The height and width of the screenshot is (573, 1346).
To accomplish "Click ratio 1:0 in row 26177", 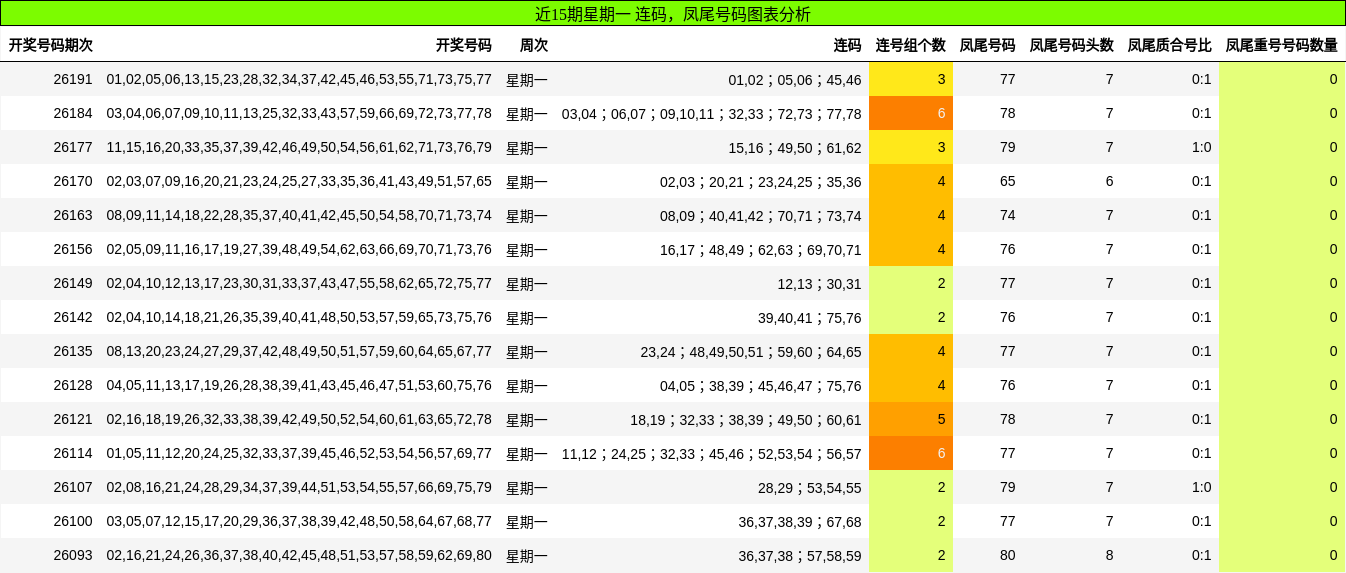I will point(1201,147).
